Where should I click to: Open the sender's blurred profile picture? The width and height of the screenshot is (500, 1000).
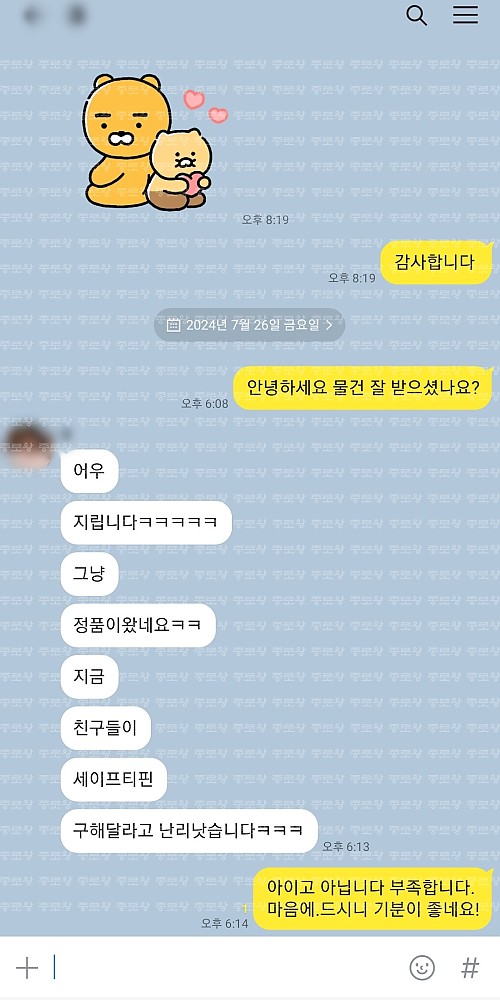[x=29, y=443]
